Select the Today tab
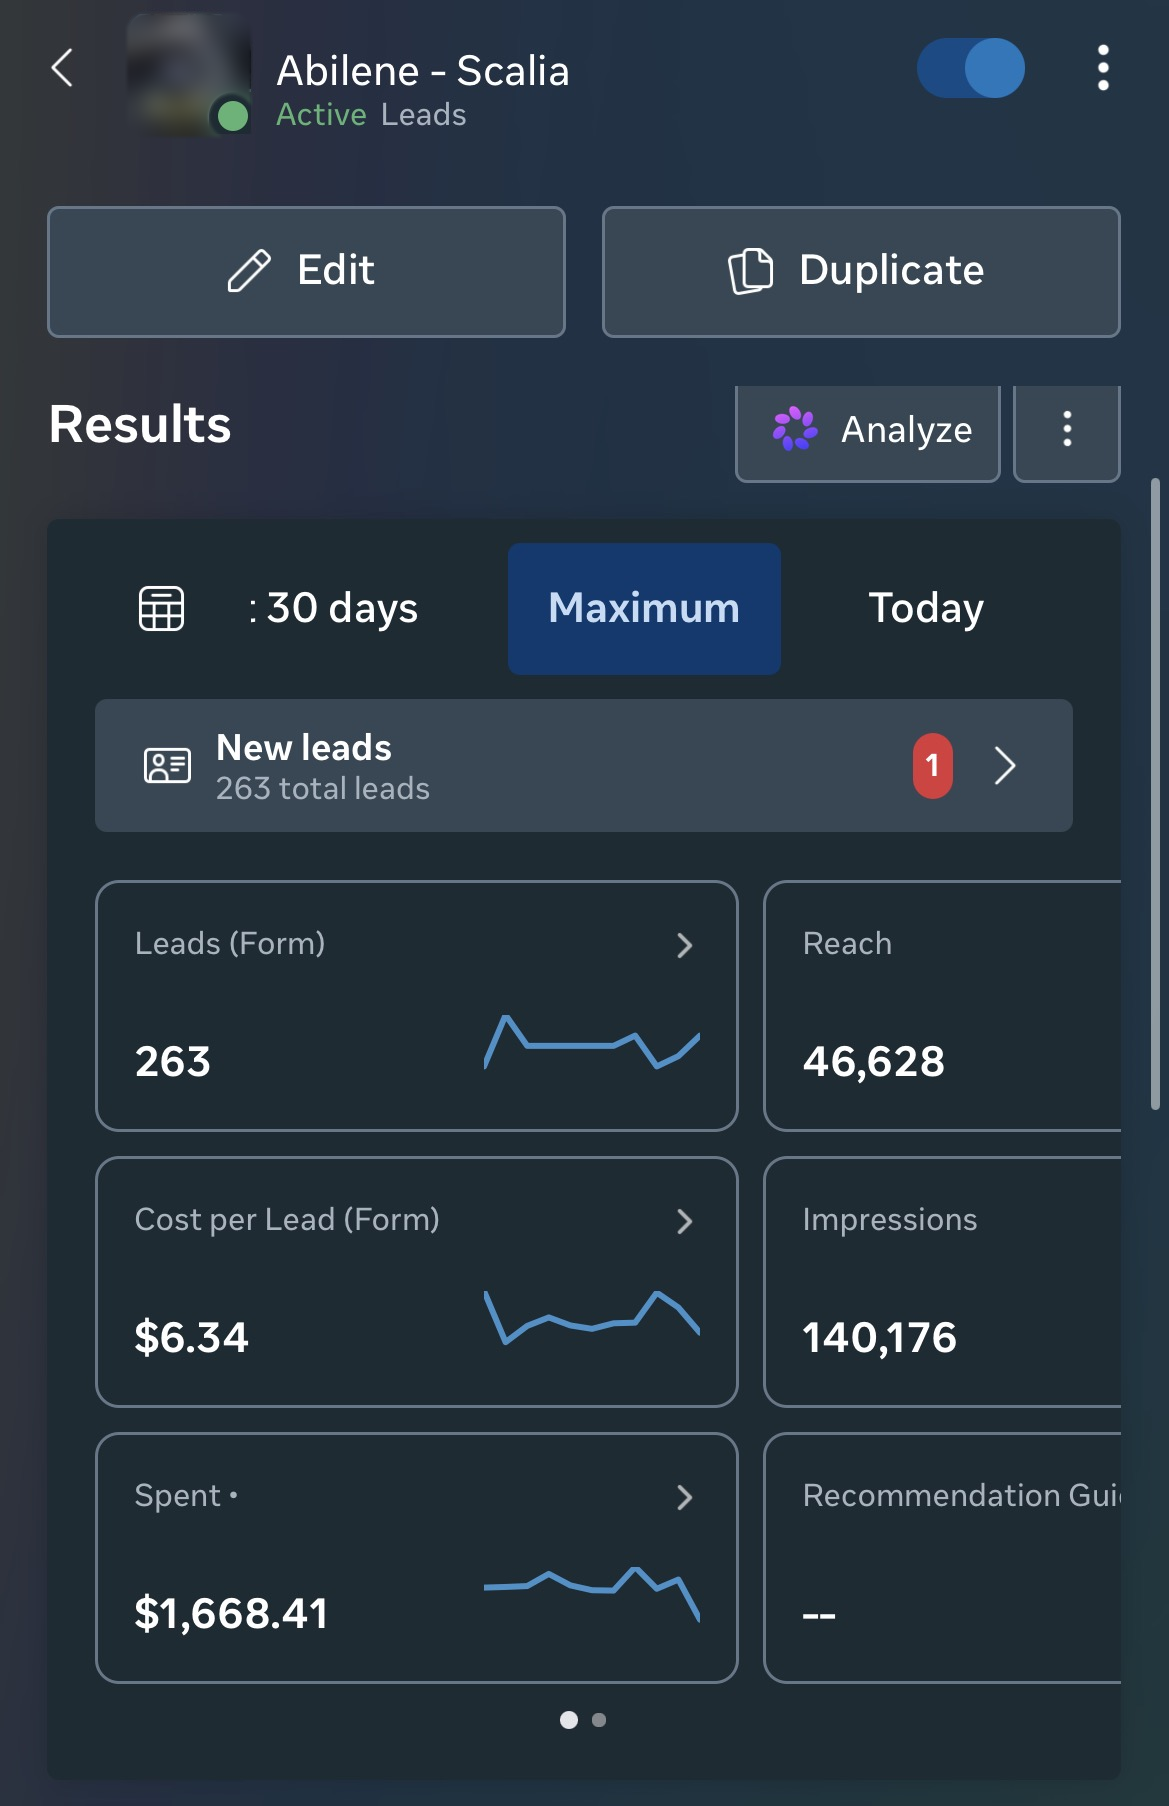This screenshot has width=1169, height=1806. [x=926, y=608]
